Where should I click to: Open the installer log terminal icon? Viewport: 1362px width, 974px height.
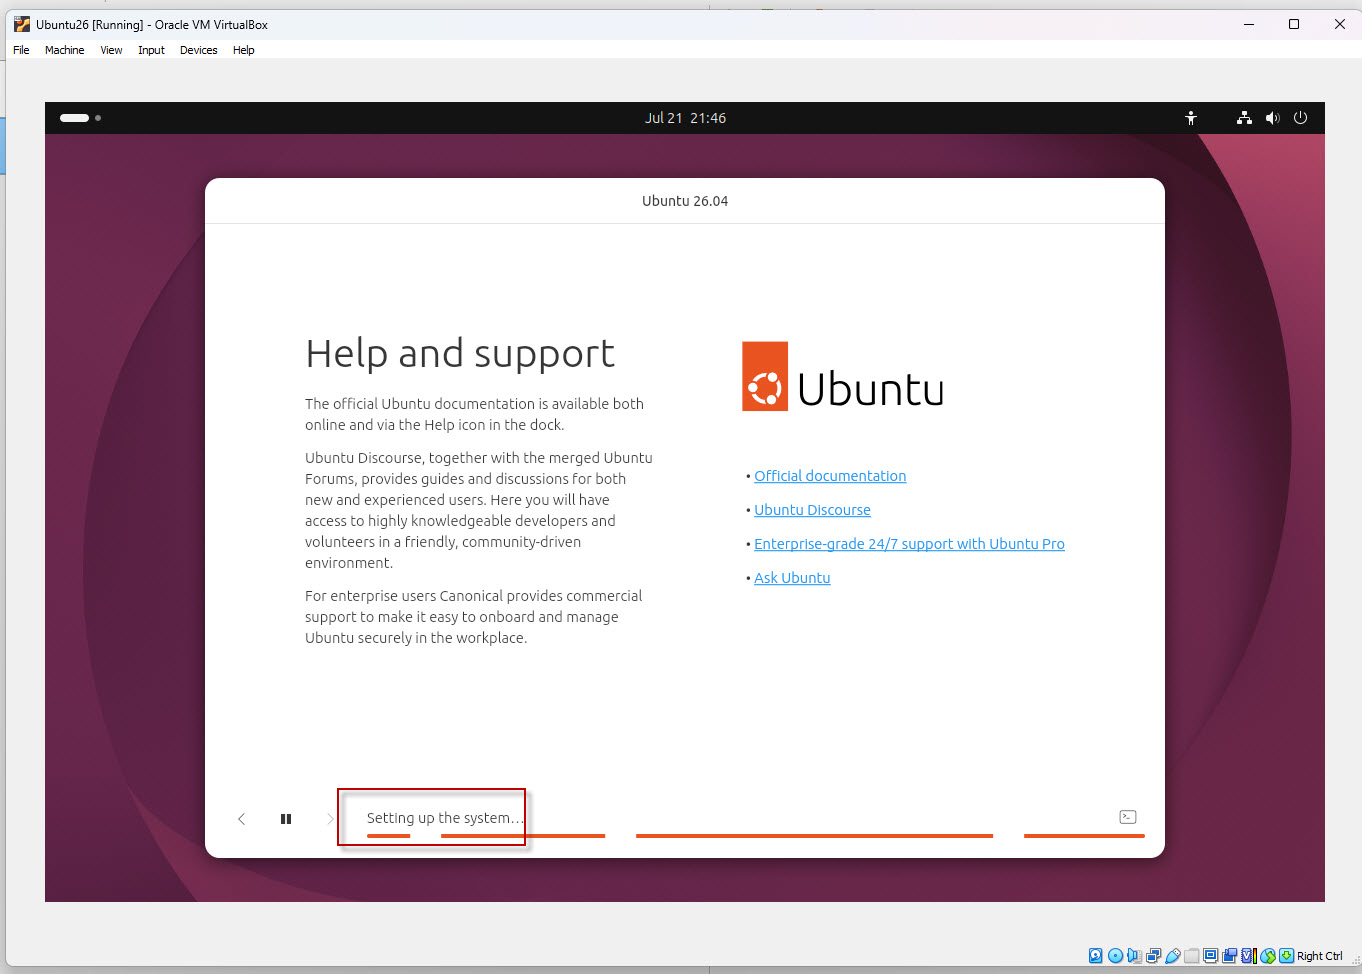coord(1128,817)
